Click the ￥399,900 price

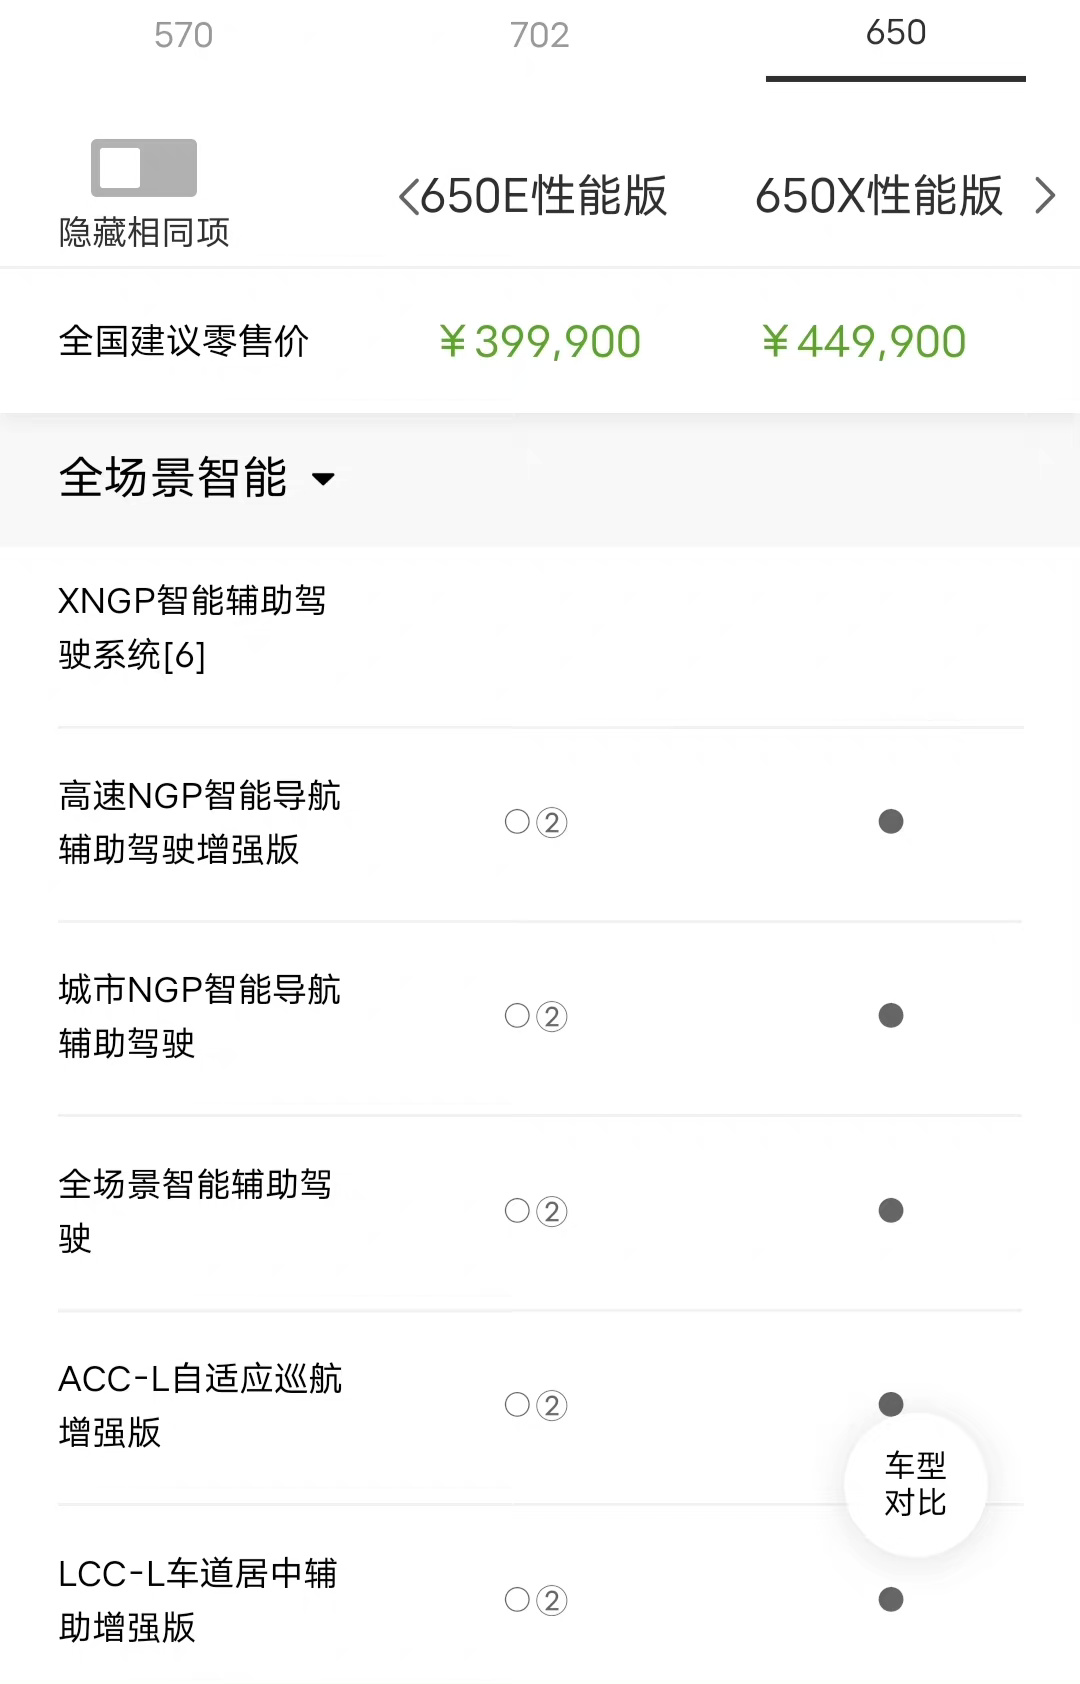(540, 342)
